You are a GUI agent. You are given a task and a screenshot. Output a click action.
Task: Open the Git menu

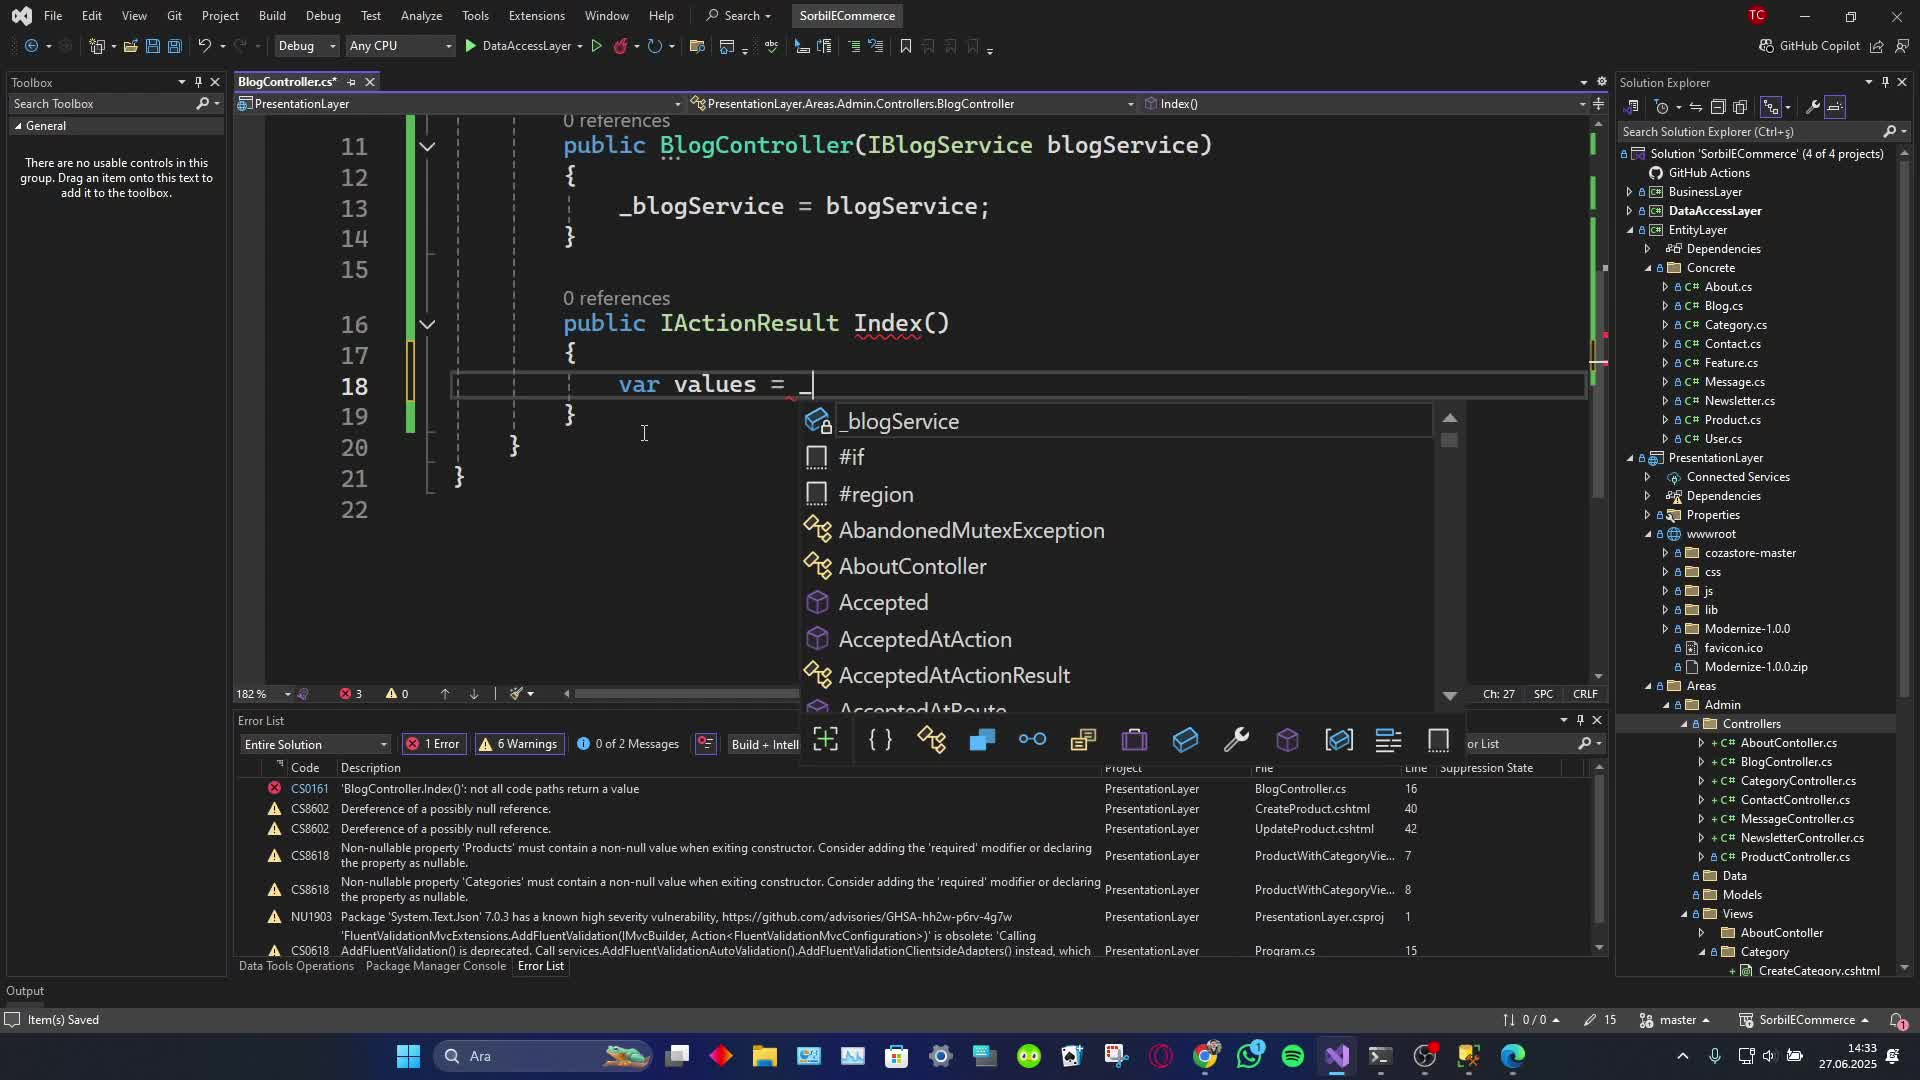(174, 16)
